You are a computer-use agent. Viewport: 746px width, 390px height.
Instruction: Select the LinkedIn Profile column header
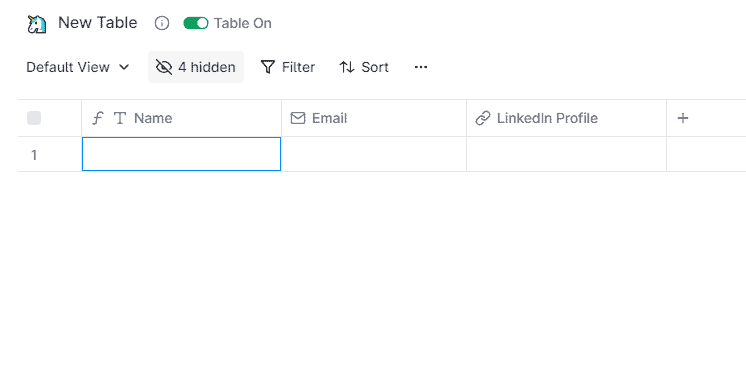(x=566, y=118)
